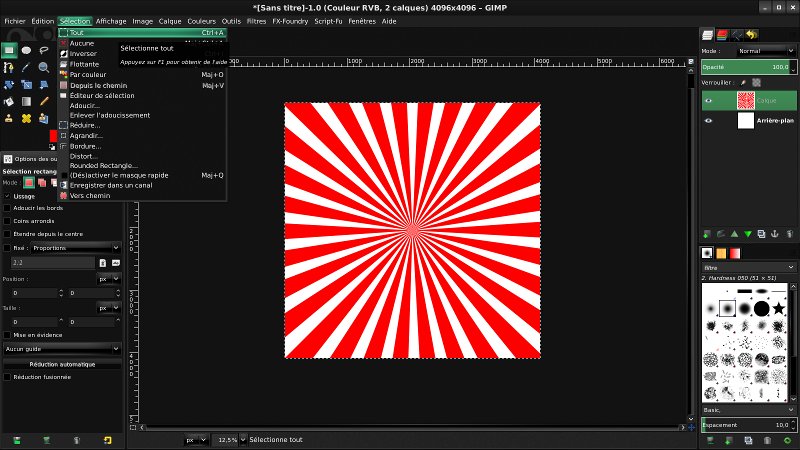Screen dimensions: 800x450
Task: Choose Vers chemin menu entry
Action: 142,195
